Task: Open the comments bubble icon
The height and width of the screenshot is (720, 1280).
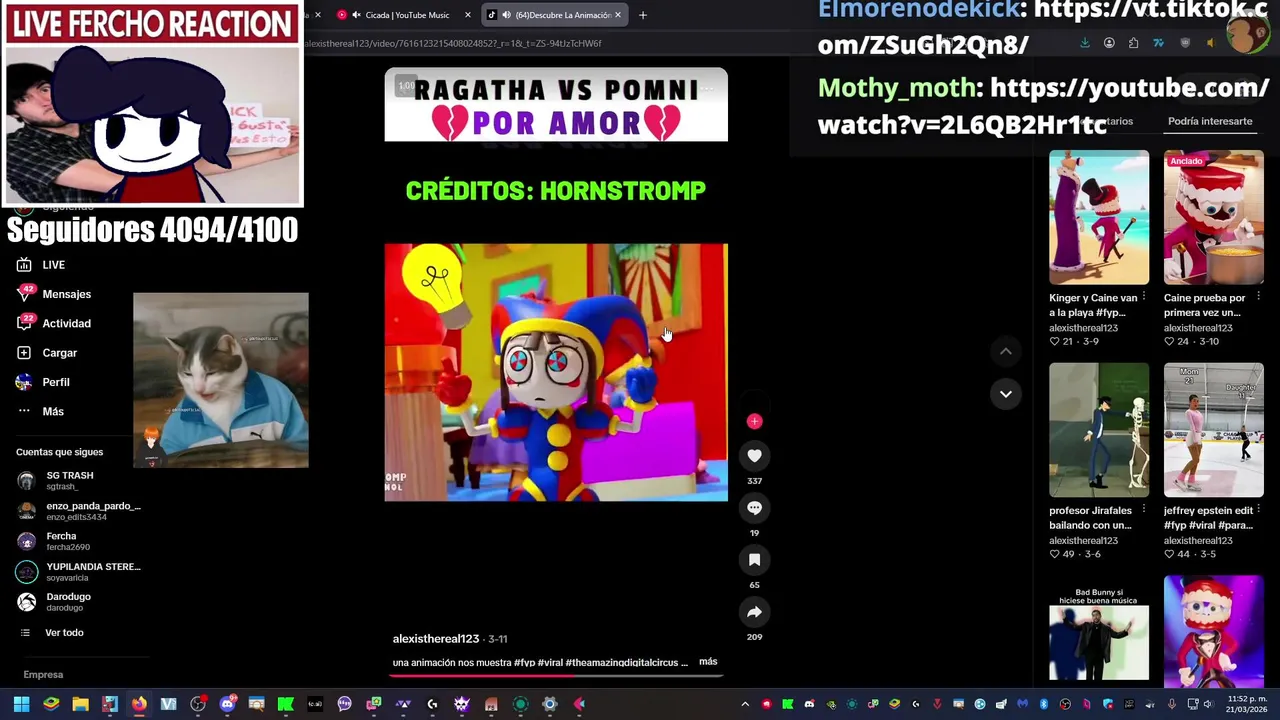Action: 755,508
